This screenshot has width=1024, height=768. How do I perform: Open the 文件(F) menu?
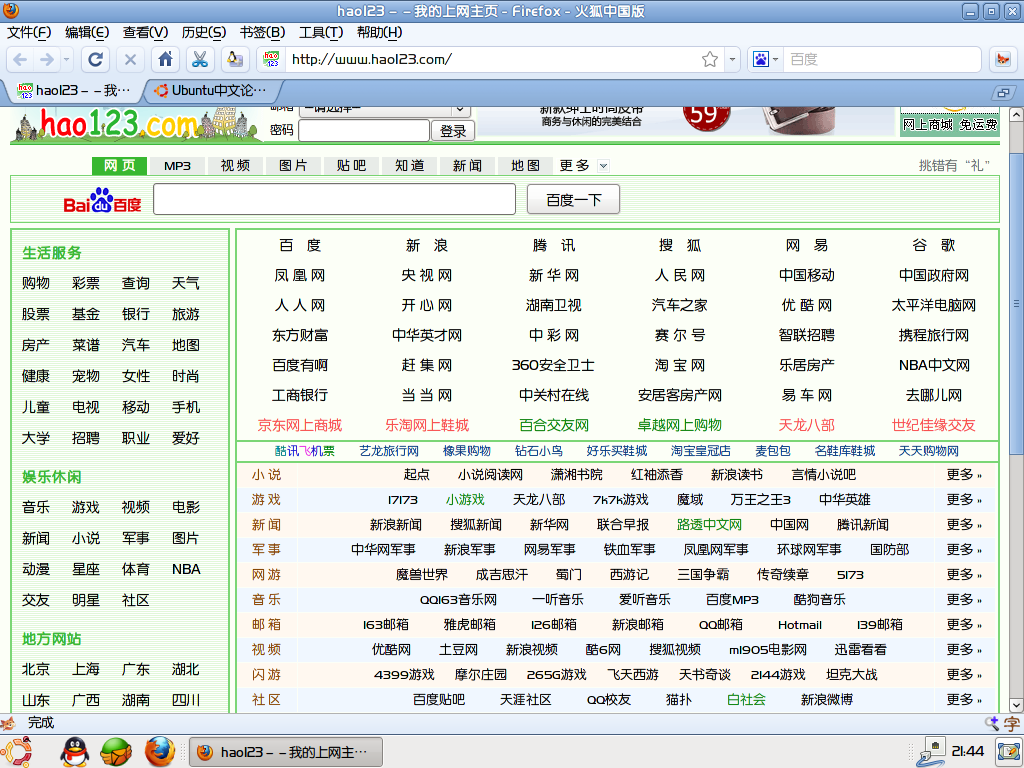[x=29, y=33]
